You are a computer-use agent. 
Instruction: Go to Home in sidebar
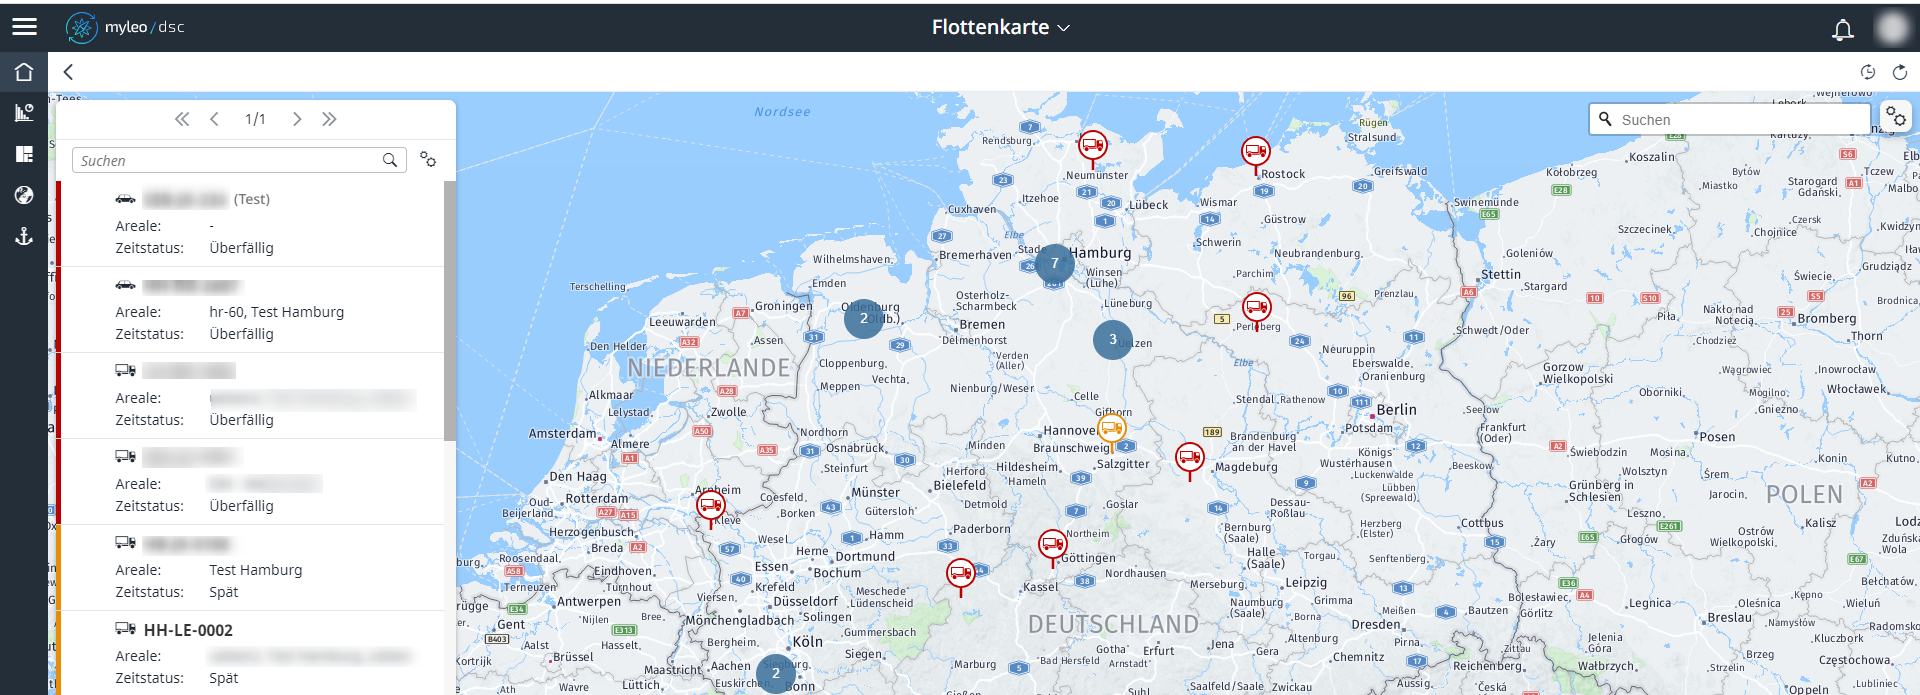(24, 72)
